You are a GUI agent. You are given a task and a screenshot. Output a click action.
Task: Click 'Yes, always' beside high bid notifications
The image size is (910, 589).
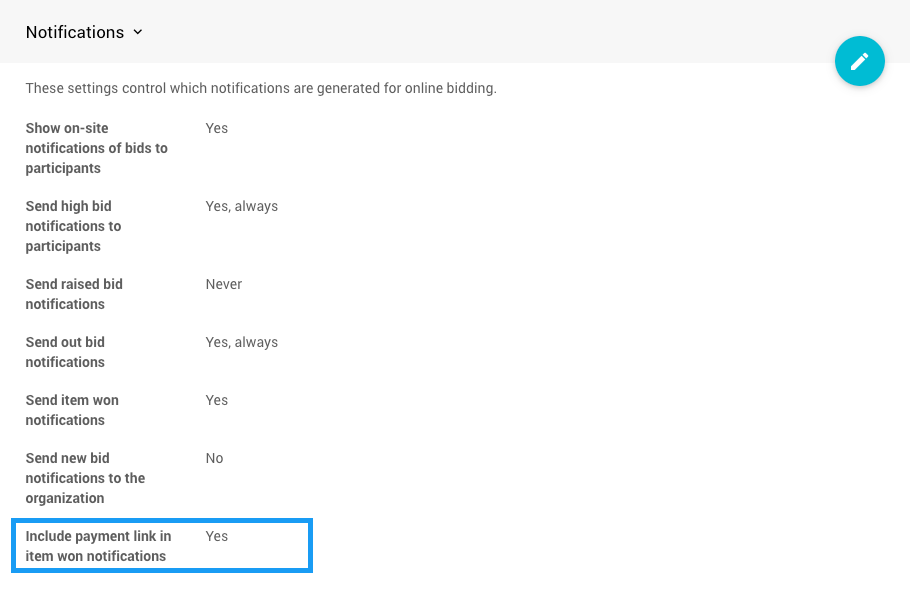pyautogui.click(x=241, y=206)
